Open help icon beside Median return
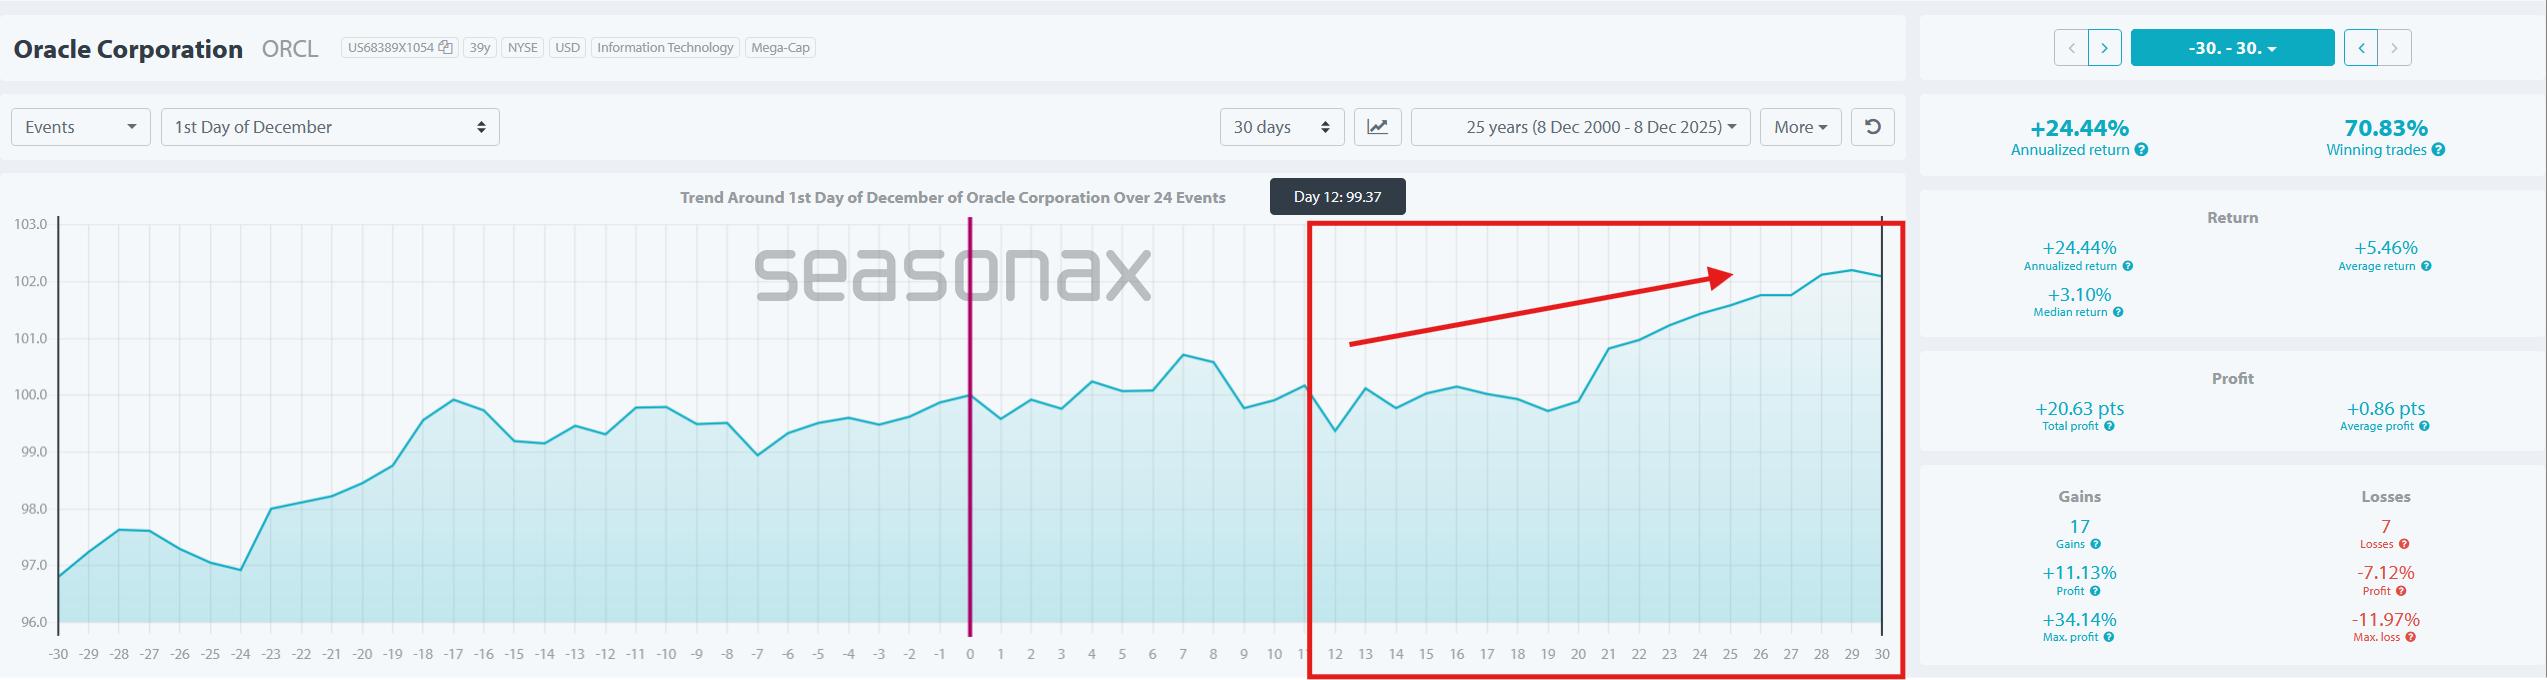The width and height of the screenshot is (2547, 680). (x=2118, y=312)
